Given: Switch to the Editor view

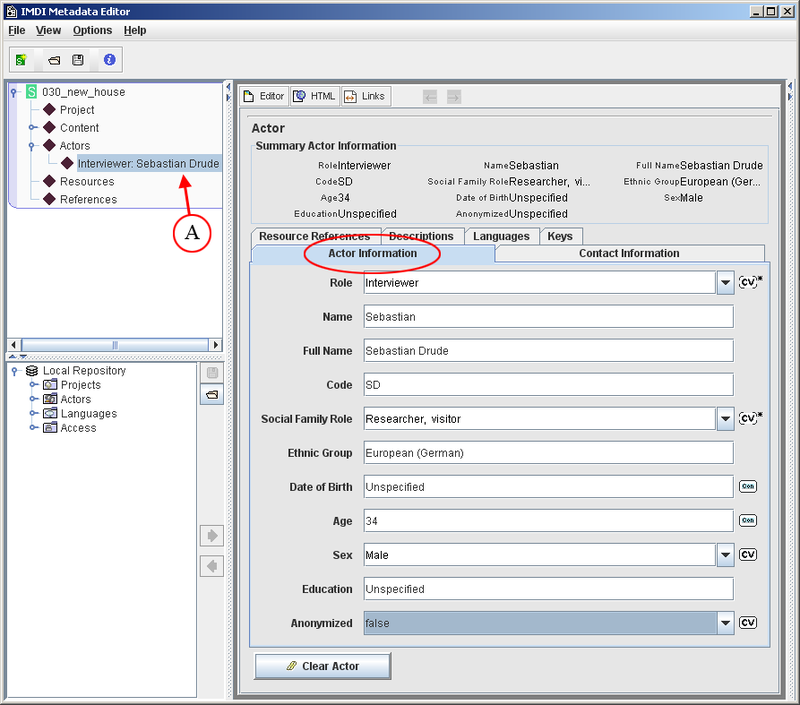Looking at the screenshot, I should (264, 96).
